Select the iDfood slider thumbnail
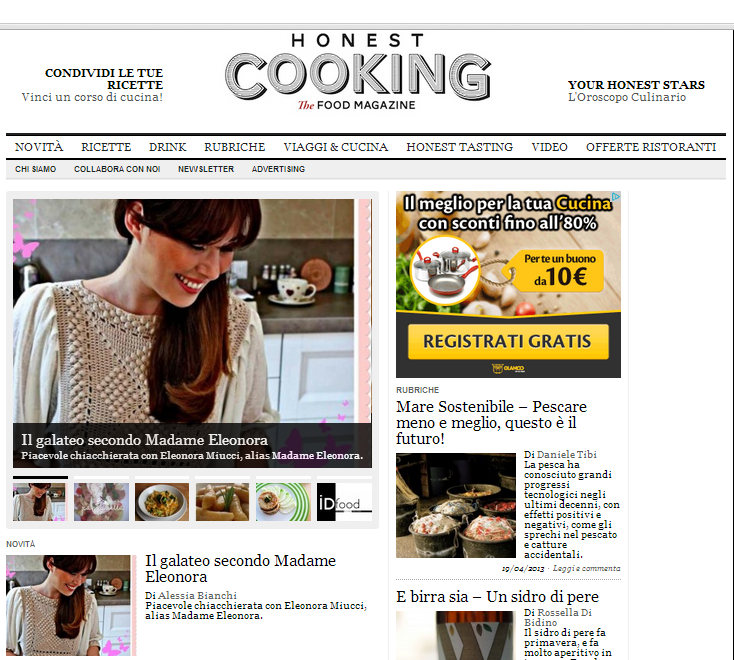 pos(344,502)
